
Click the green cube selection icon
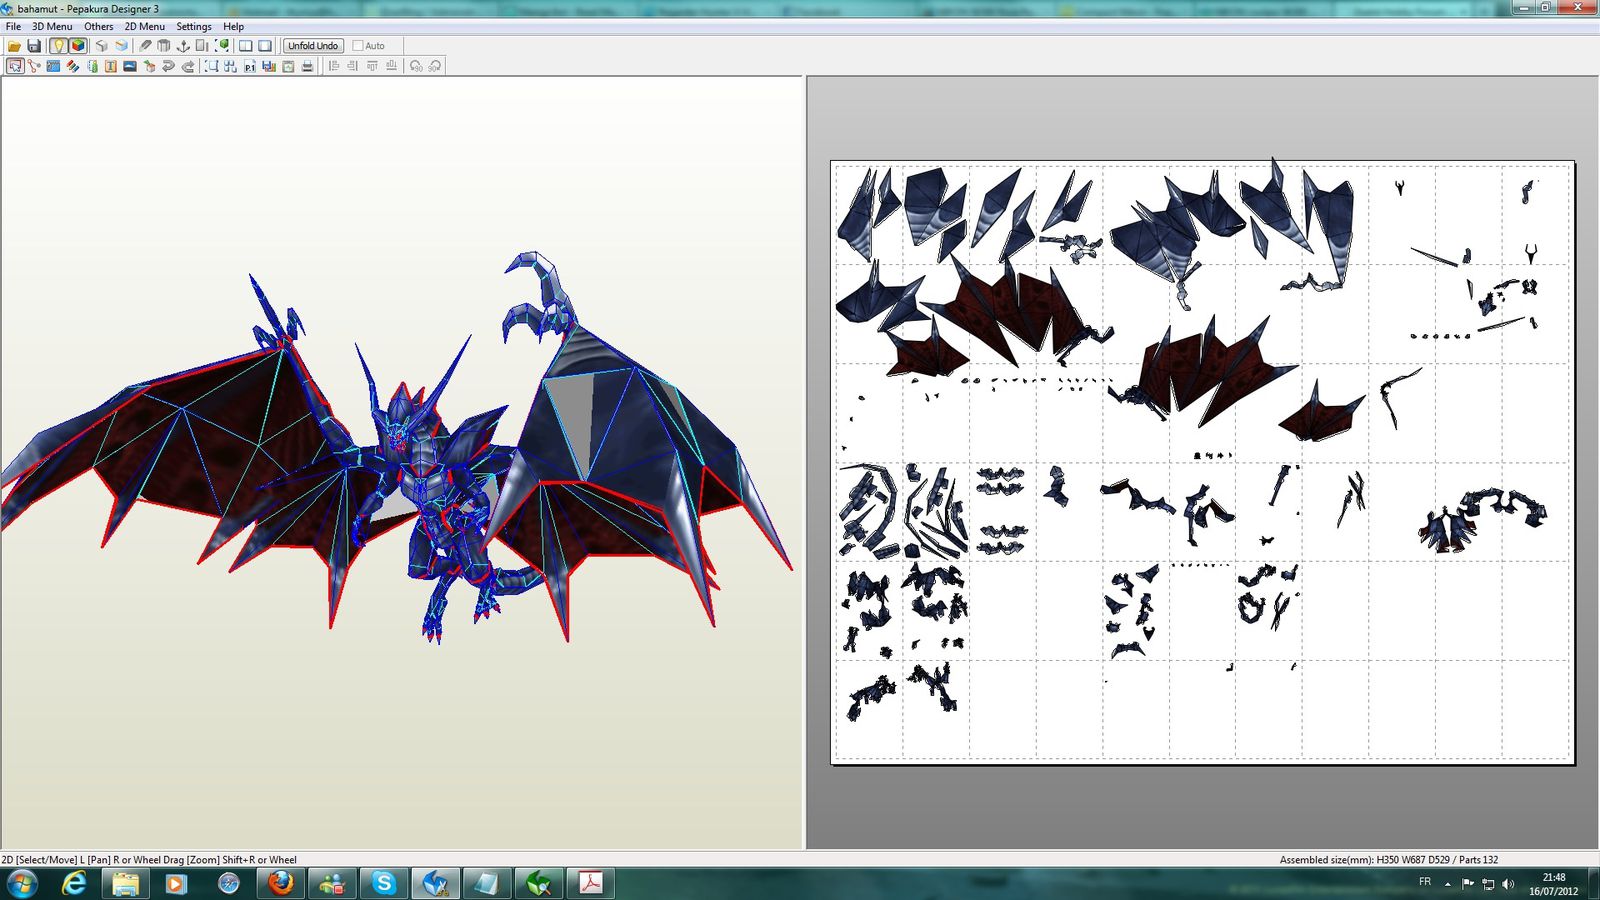[222, 46]
